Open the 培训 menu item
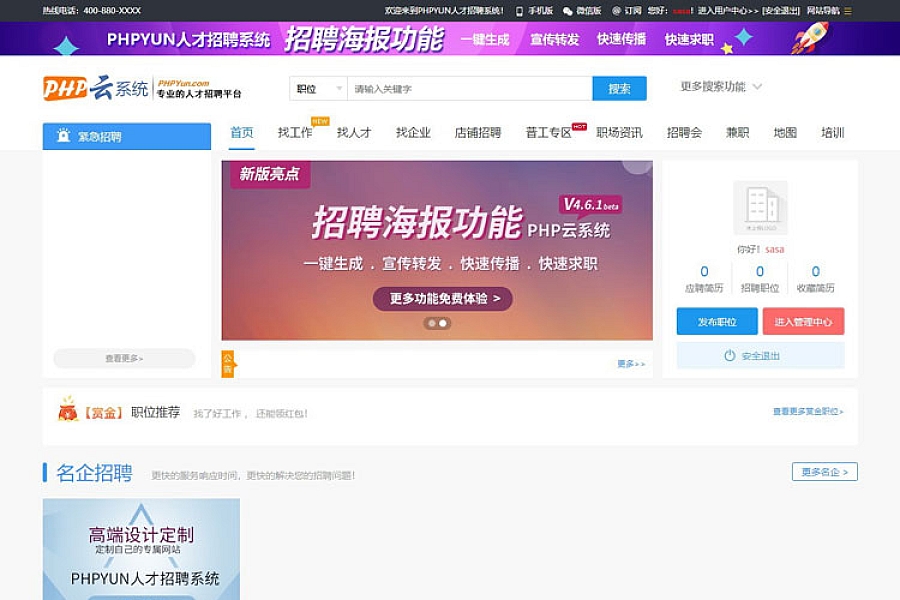This screenshot has width=900, height=600. point(832,133)
